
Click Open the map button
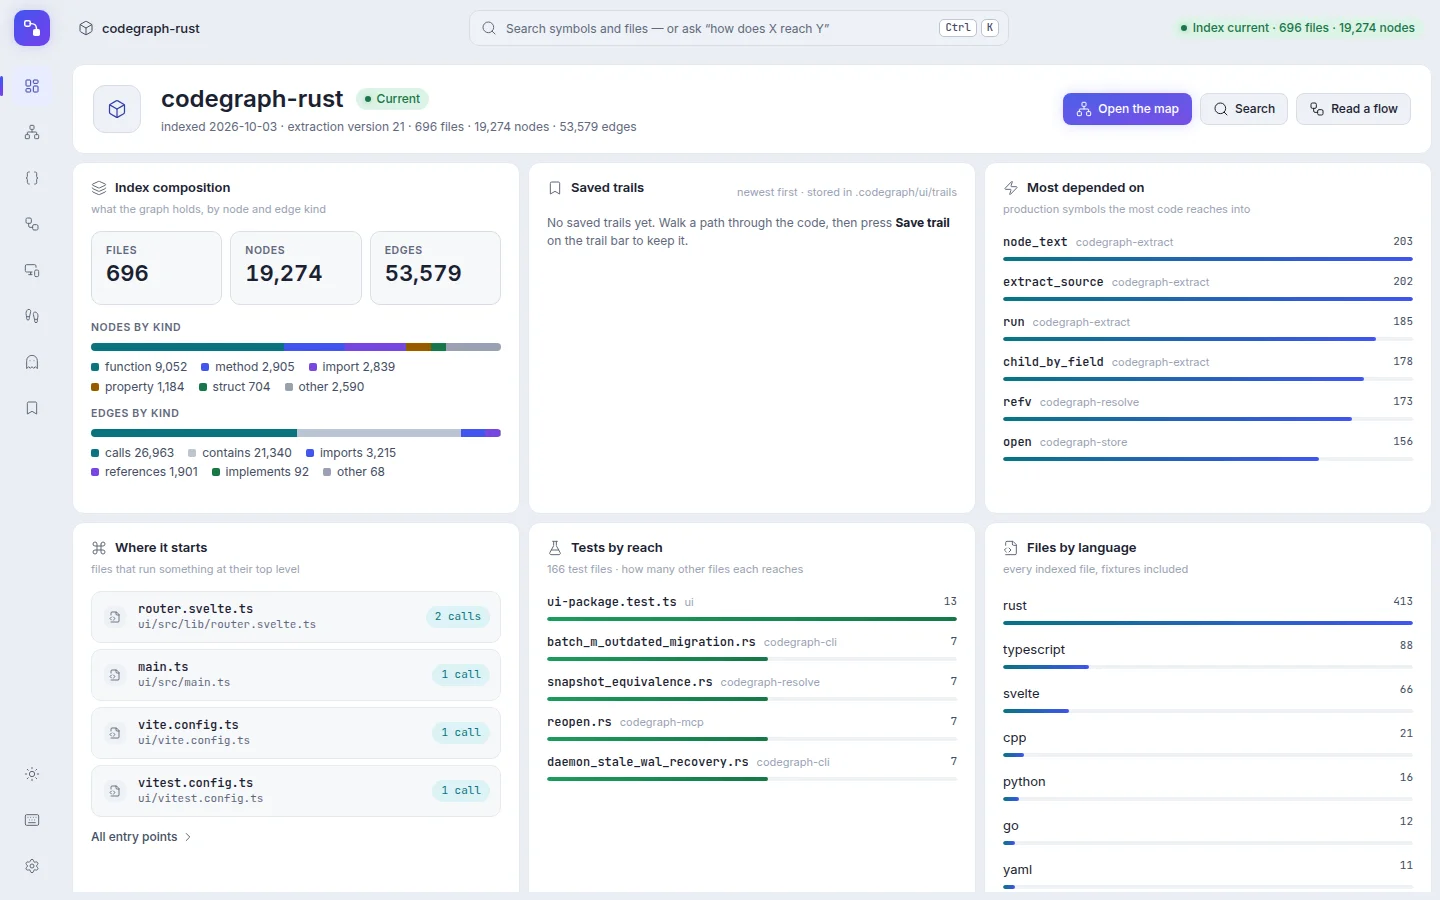pos(1127,109)
